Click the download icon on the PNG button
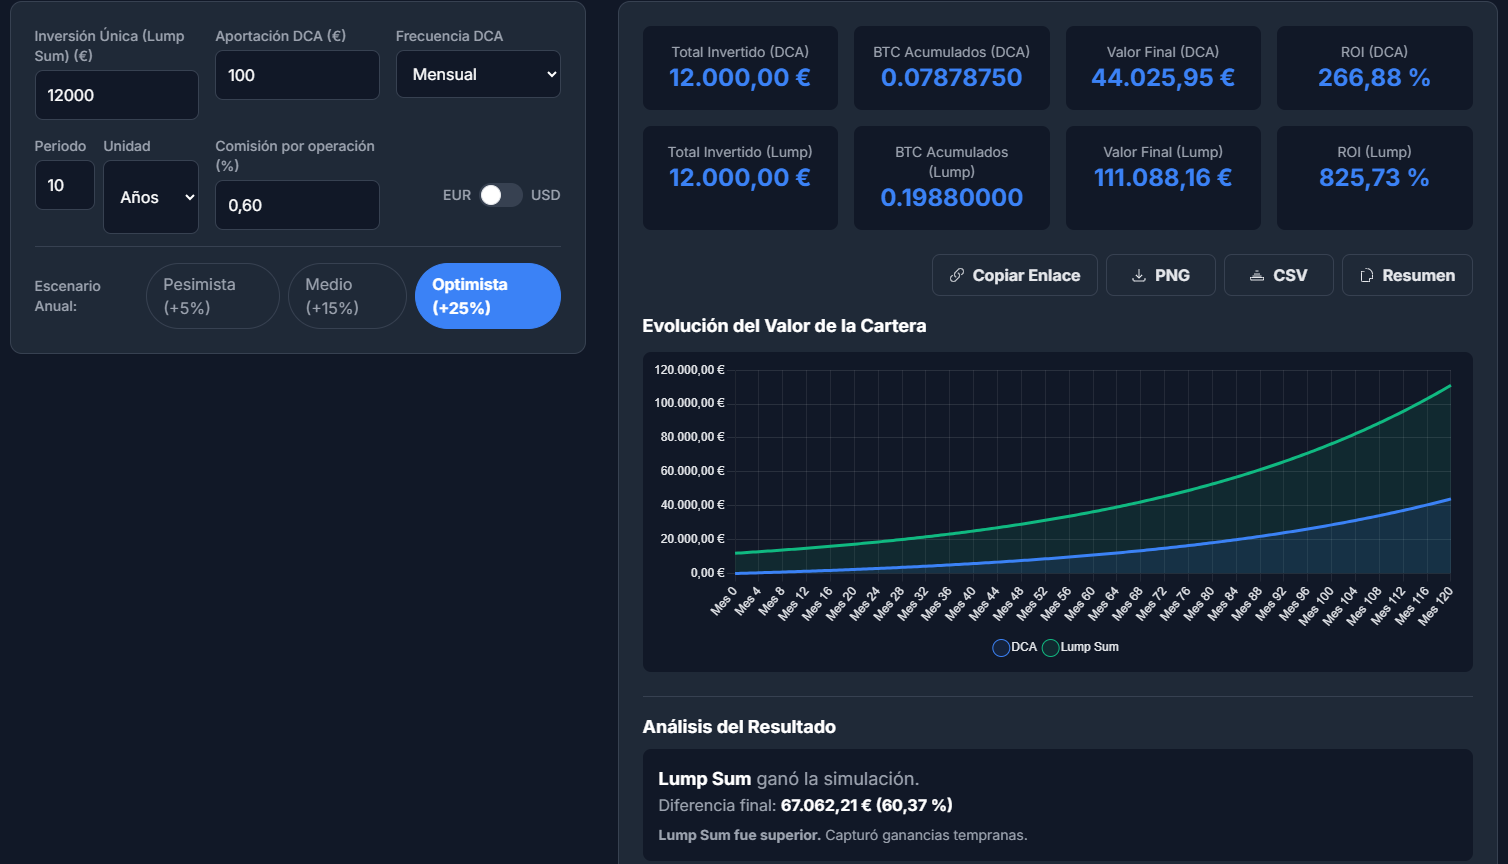The image size is (1508, 864). pos(1140,275)
